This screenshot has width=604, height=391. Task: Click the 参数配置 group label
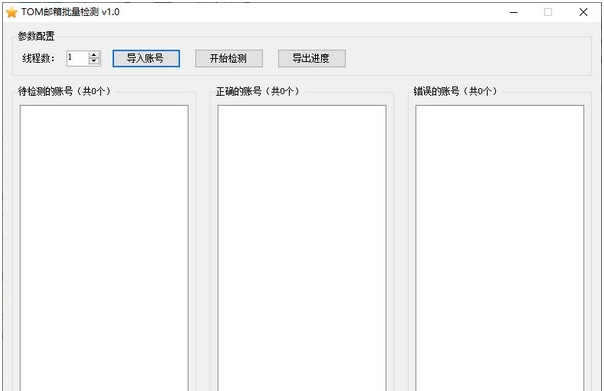point(36,36)
